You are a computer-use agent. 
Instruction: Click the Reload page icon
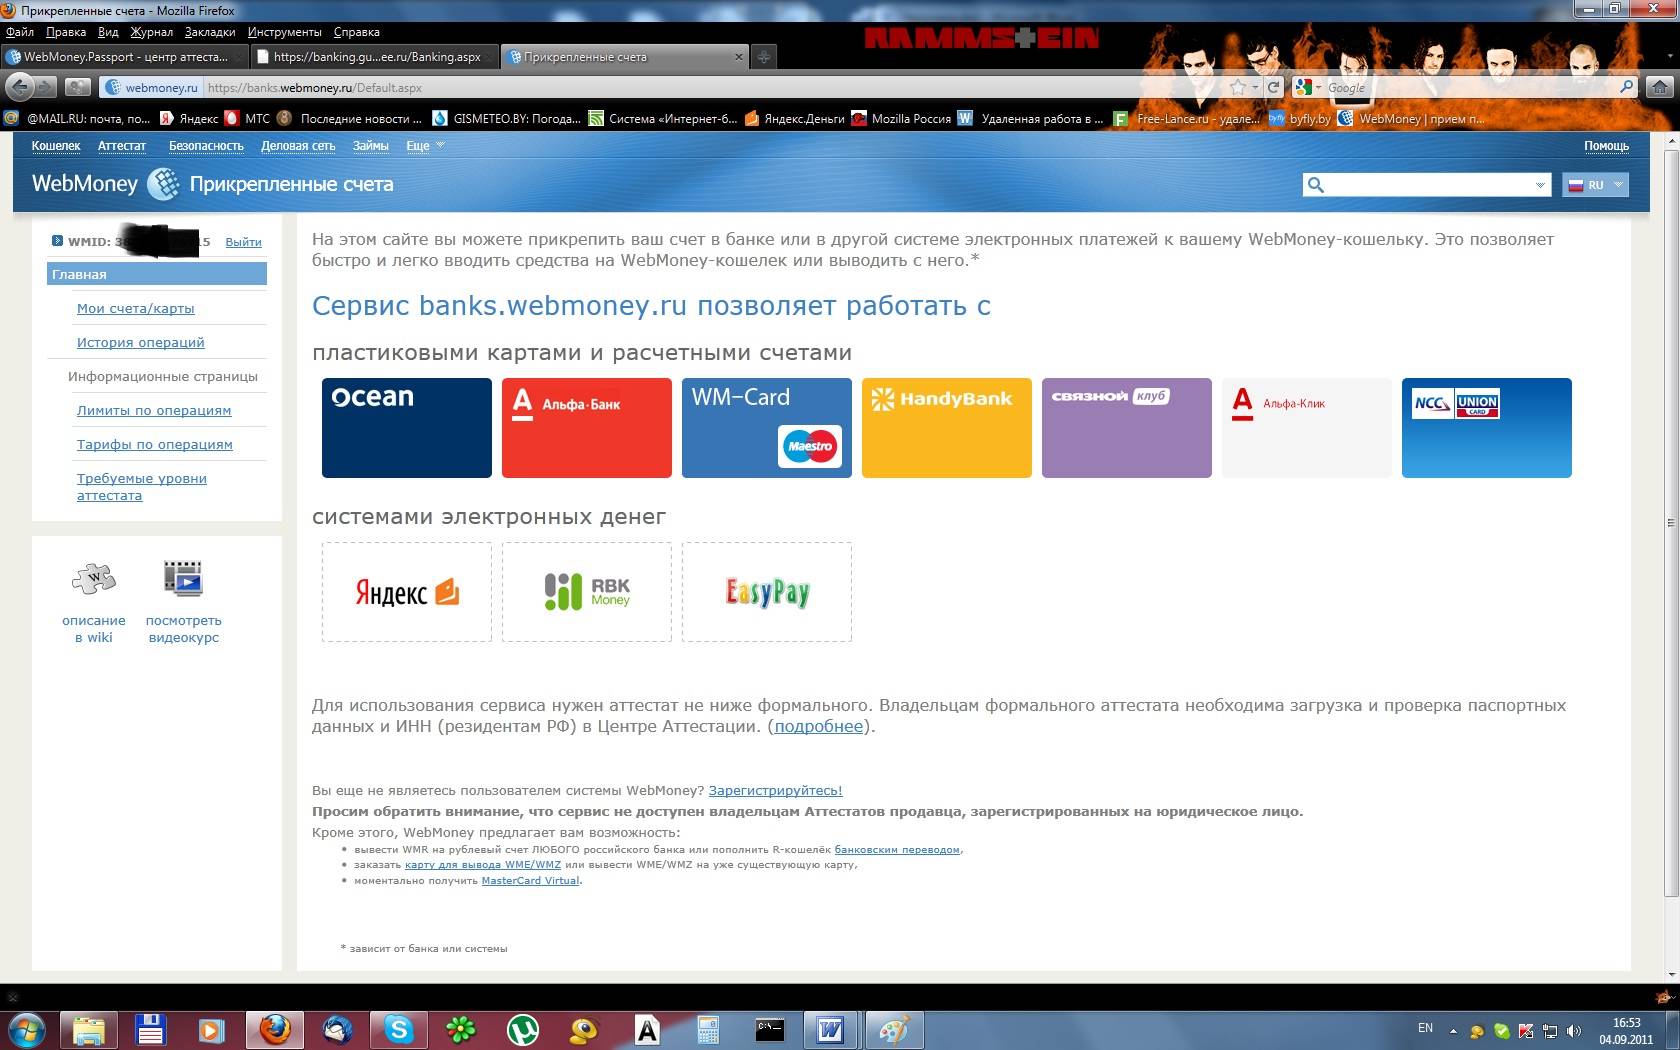point(1273,88)
